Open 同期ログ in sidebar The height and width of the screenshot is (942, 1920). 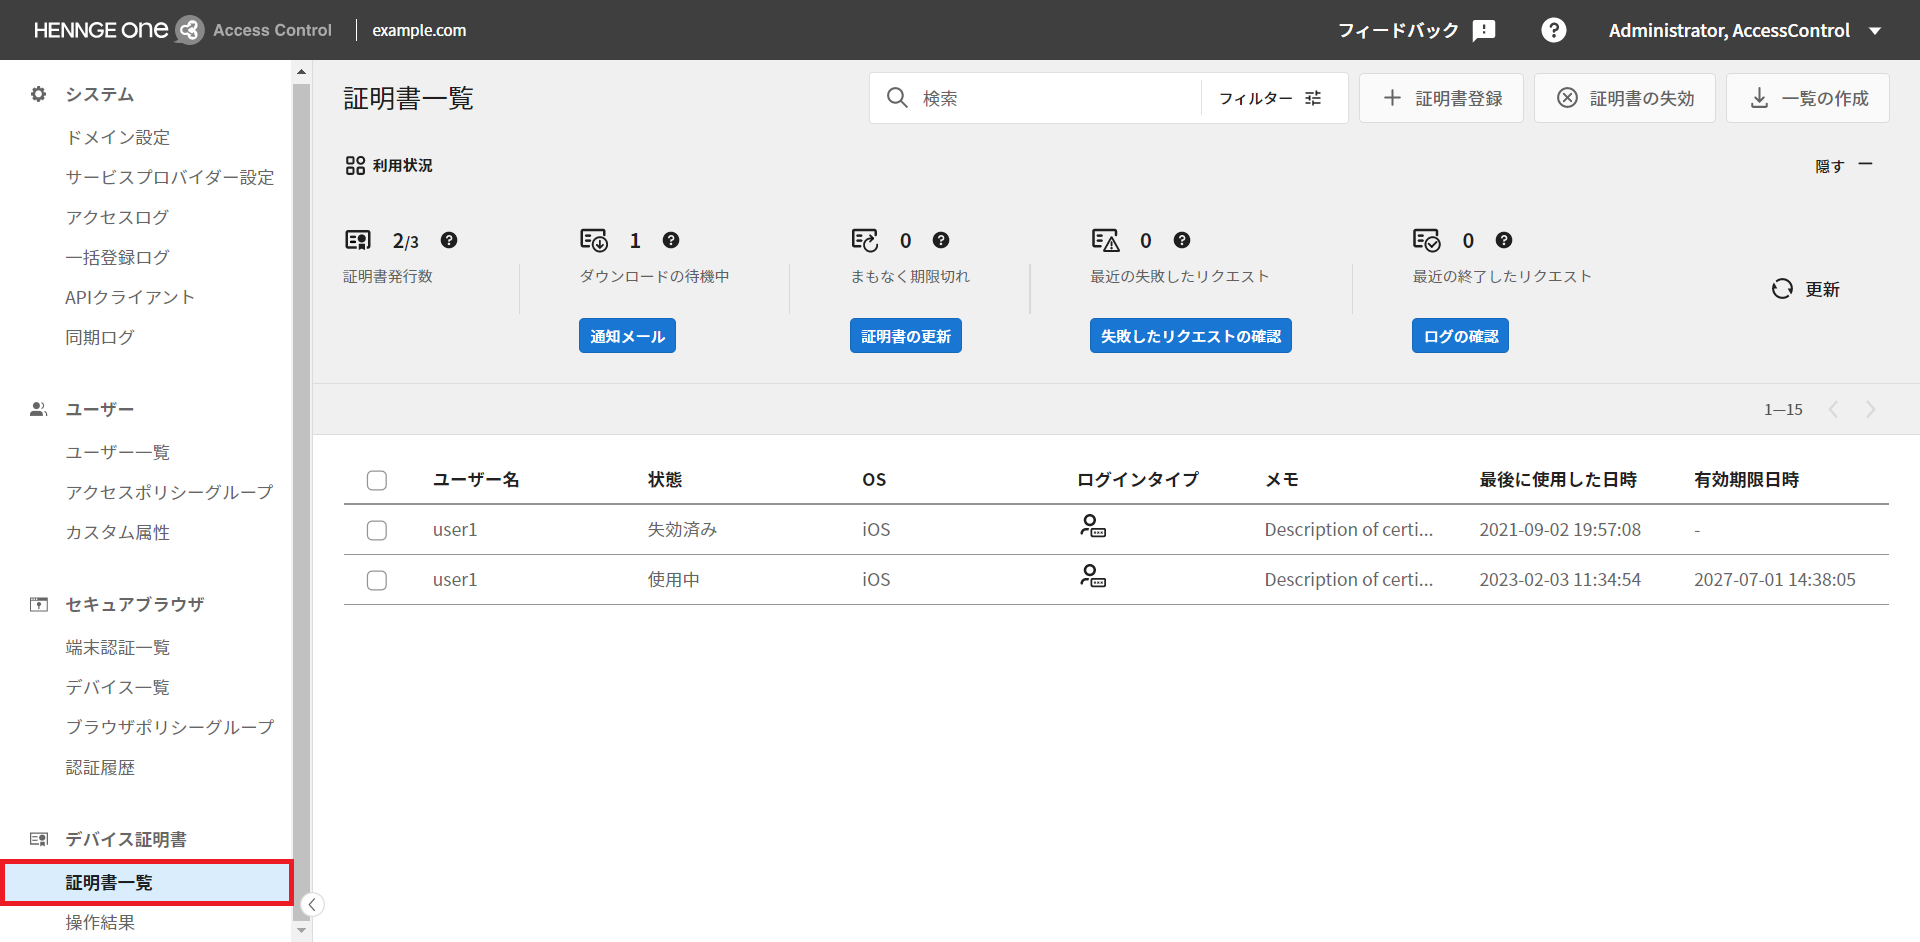coord(100,337)
